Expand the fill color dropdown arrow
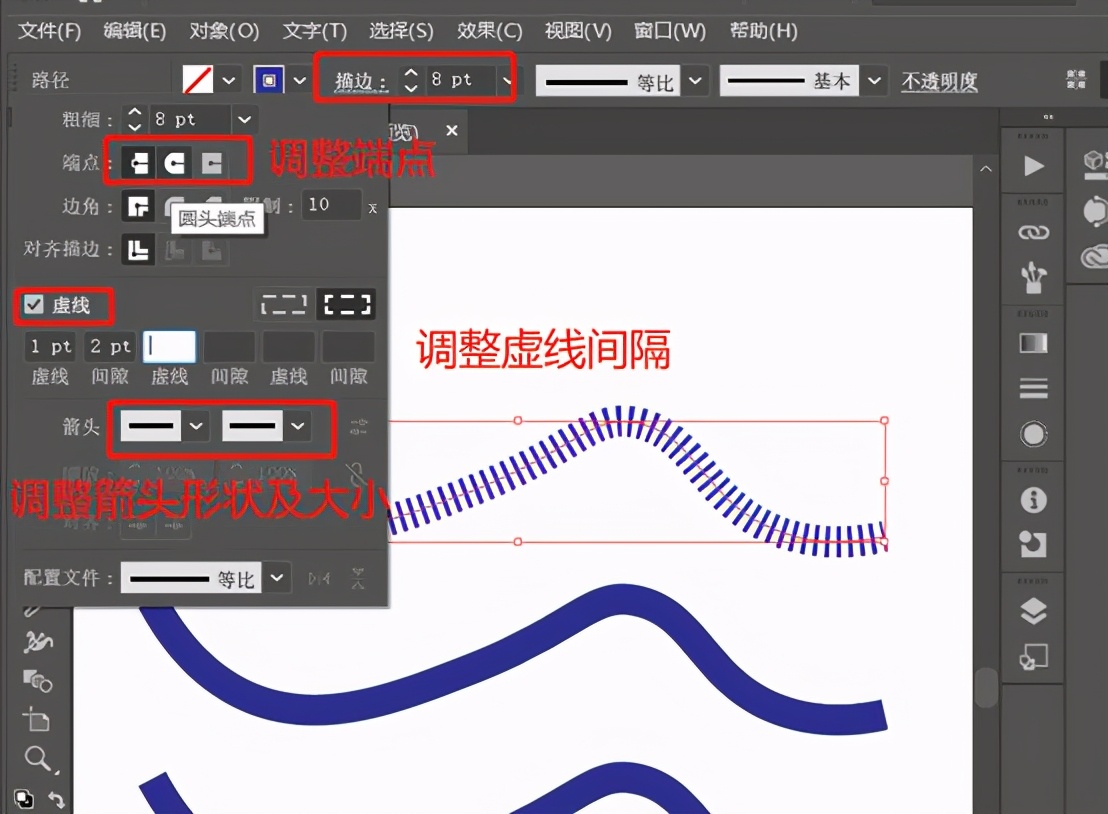The width and height of the screenshot is (1108, 814). [x=229, y=81]
